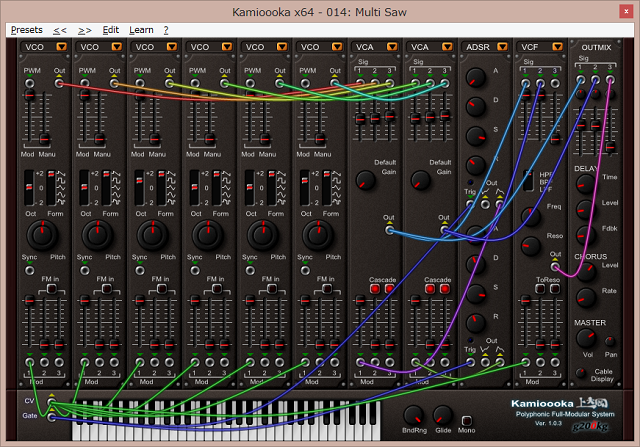Click the first VCO Out jack
The image size is (640, 447).
pos(58,83)
